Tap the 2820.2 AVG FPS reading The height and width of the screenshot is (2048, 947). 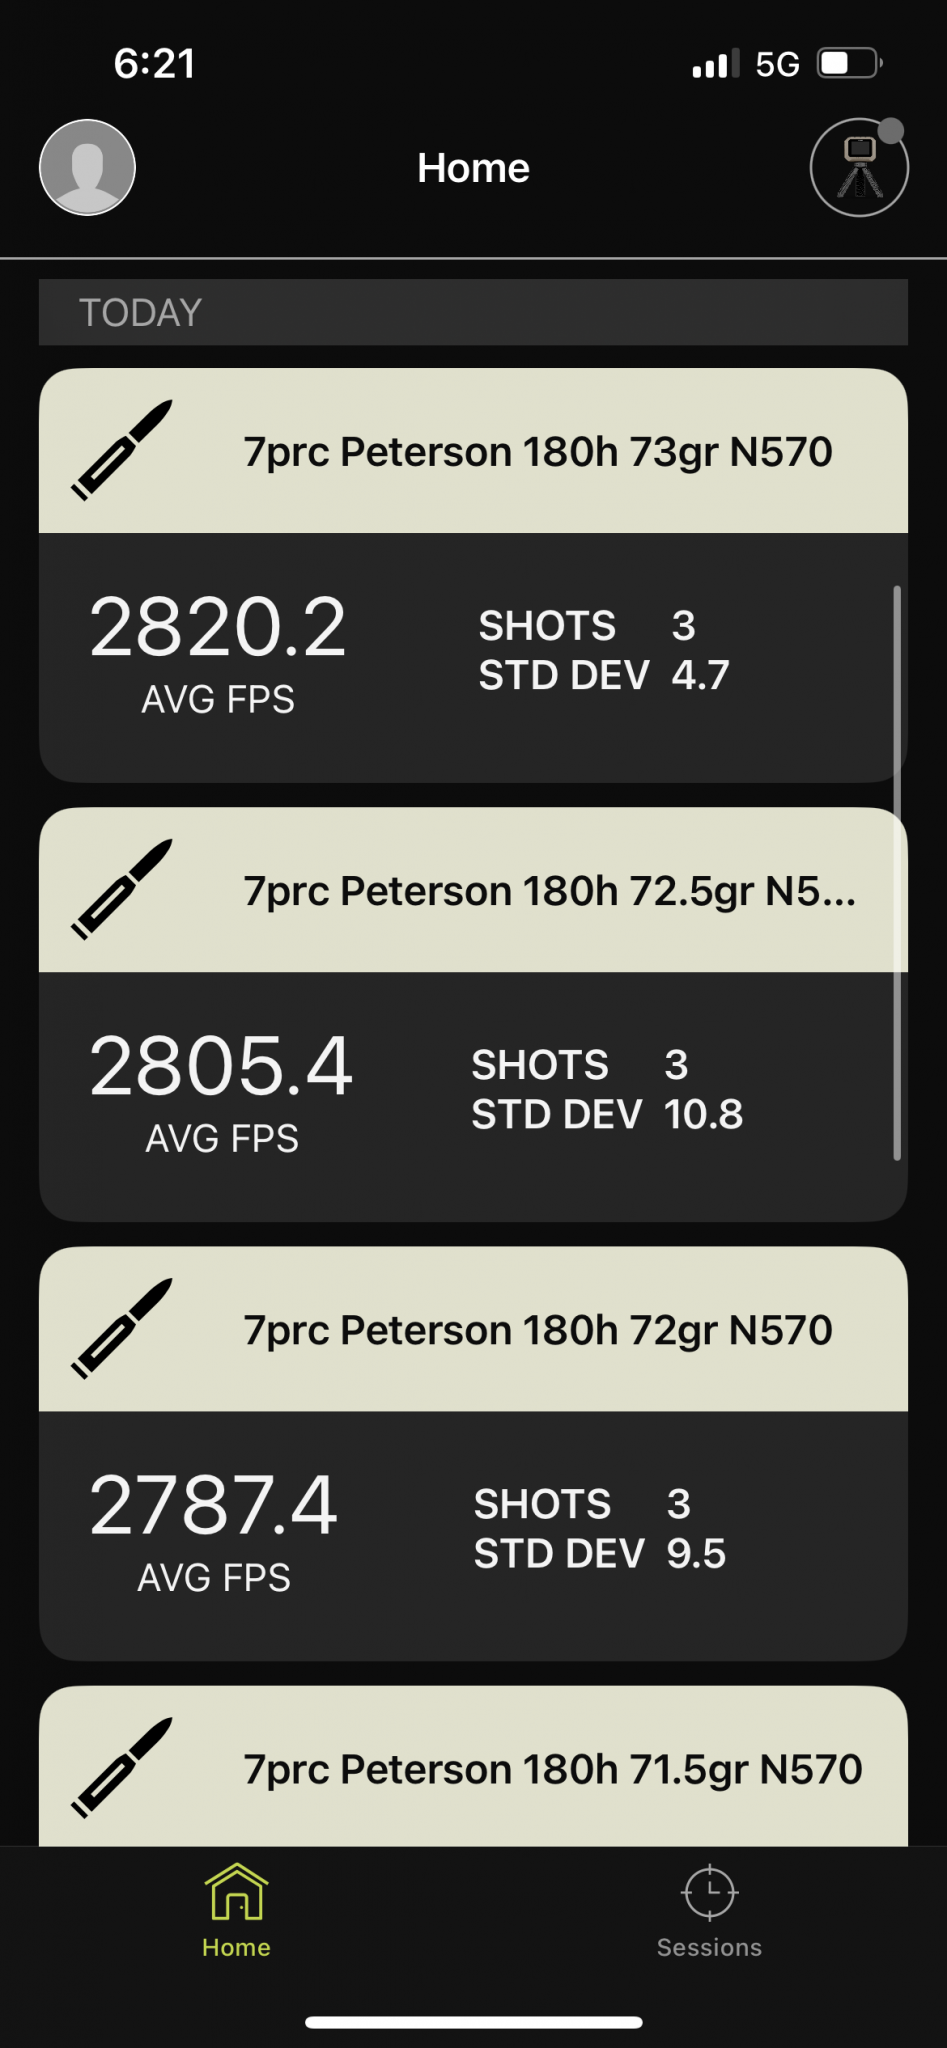(x=218, y=627)
